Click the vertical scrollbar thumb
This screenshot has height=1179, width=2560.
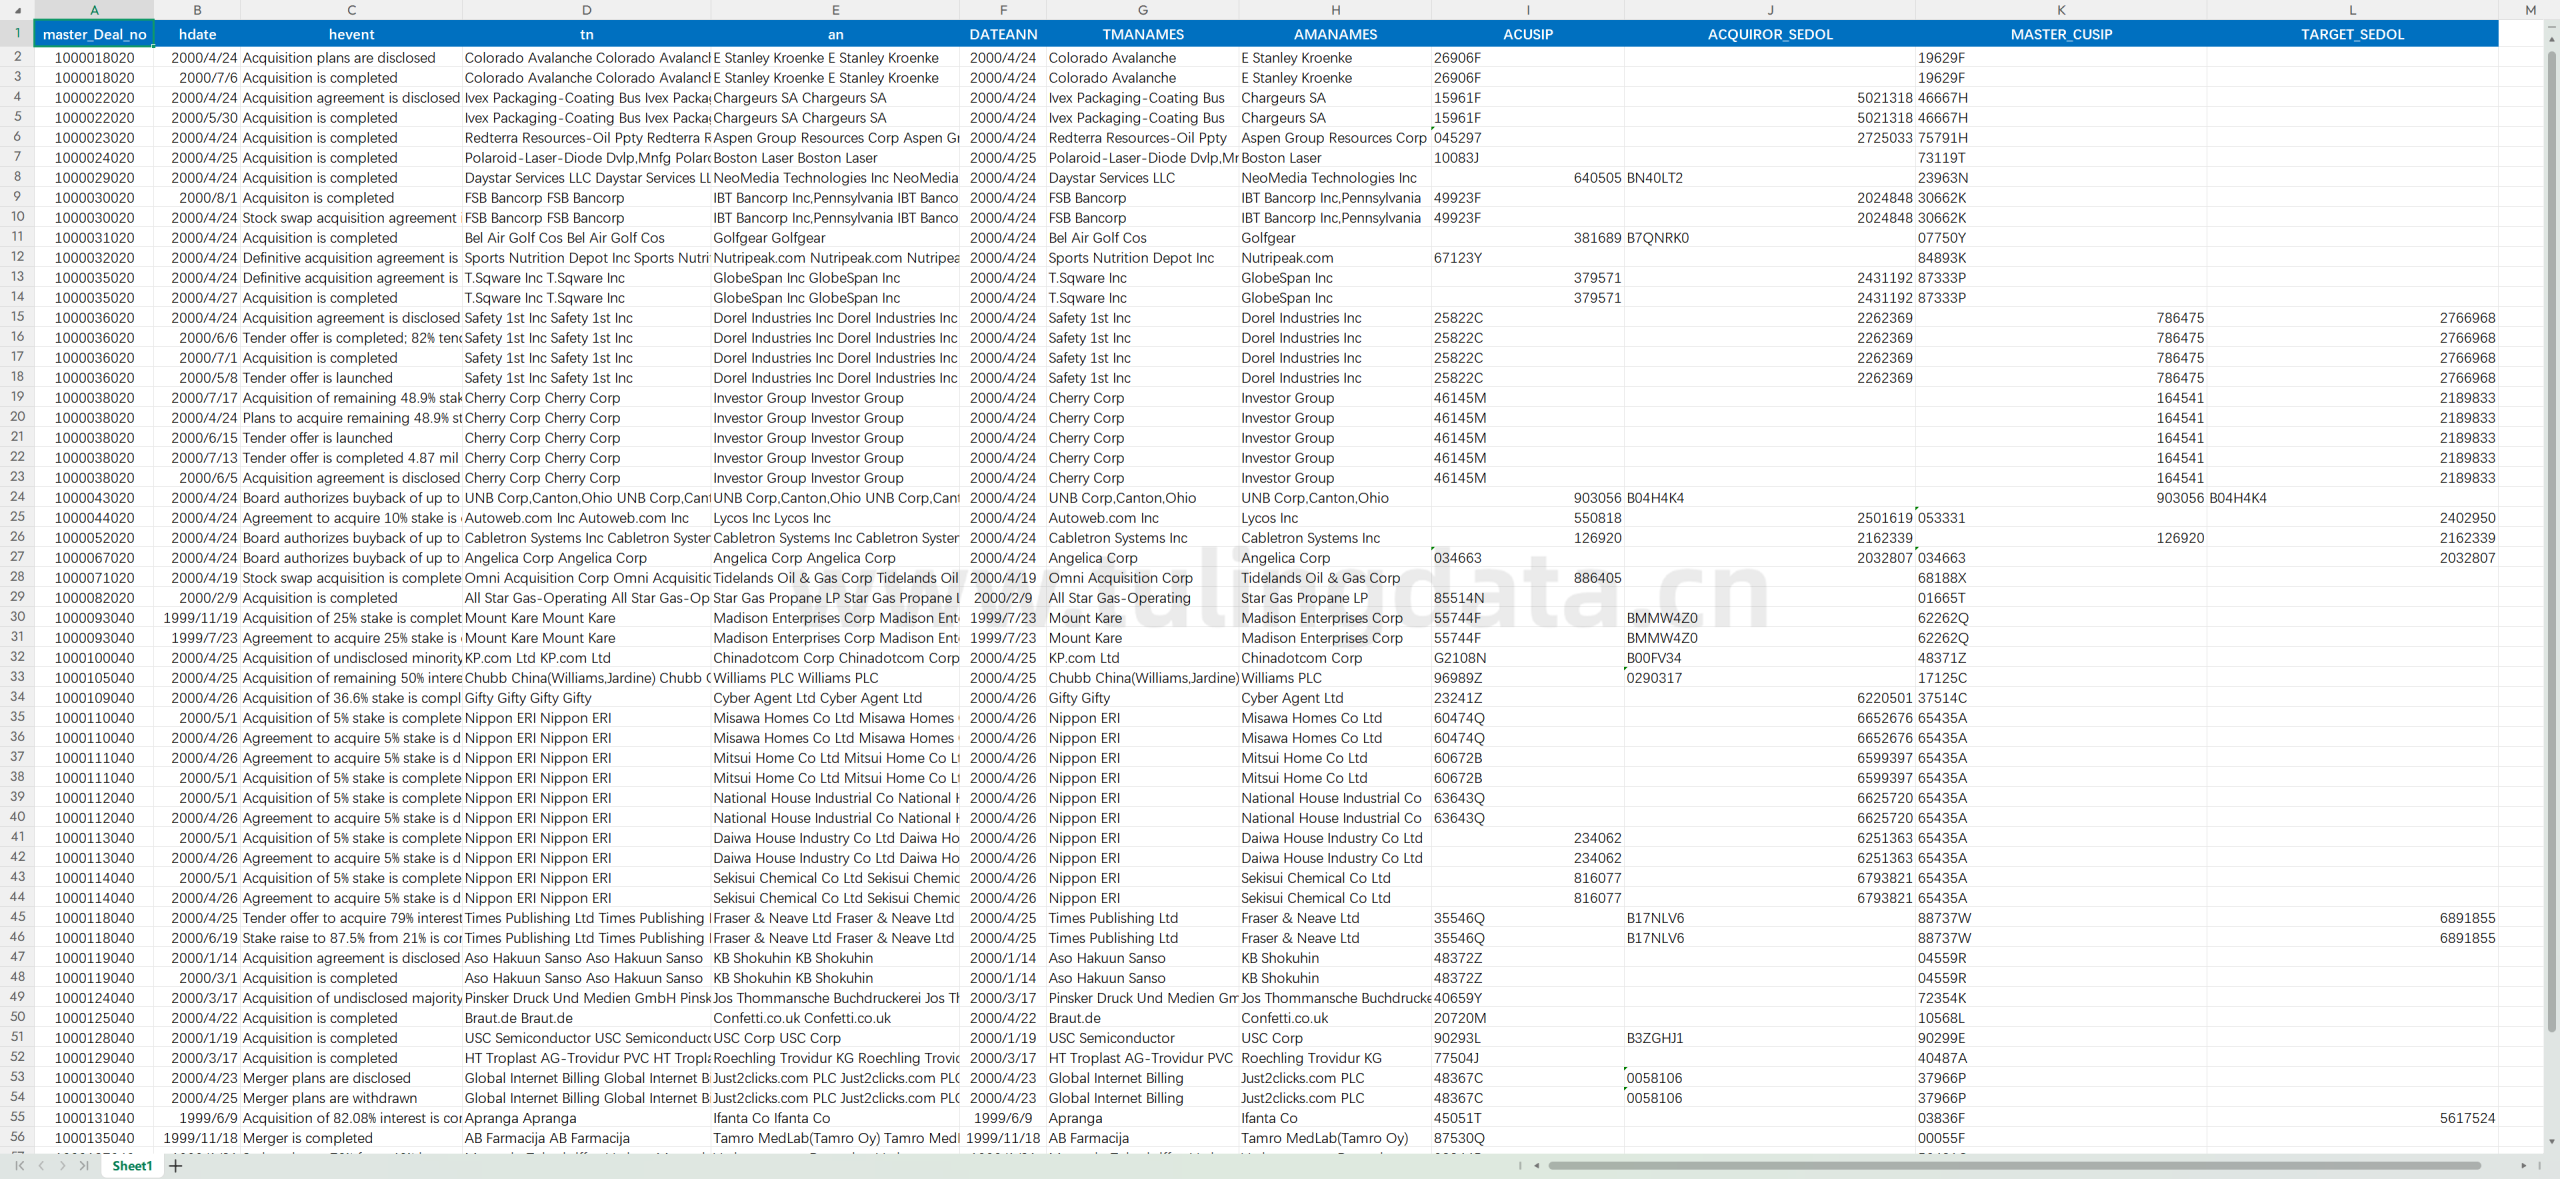(2551, 540)
